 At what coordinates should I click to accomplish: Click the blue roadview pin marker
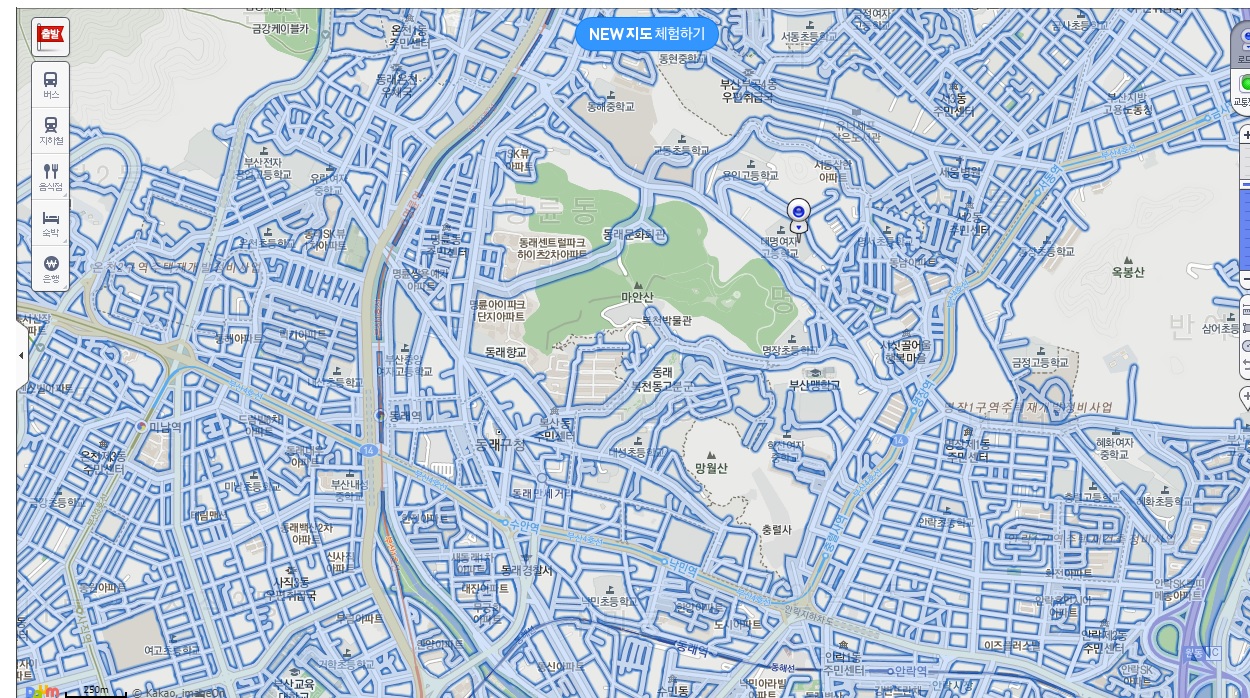tap(798, 215)
